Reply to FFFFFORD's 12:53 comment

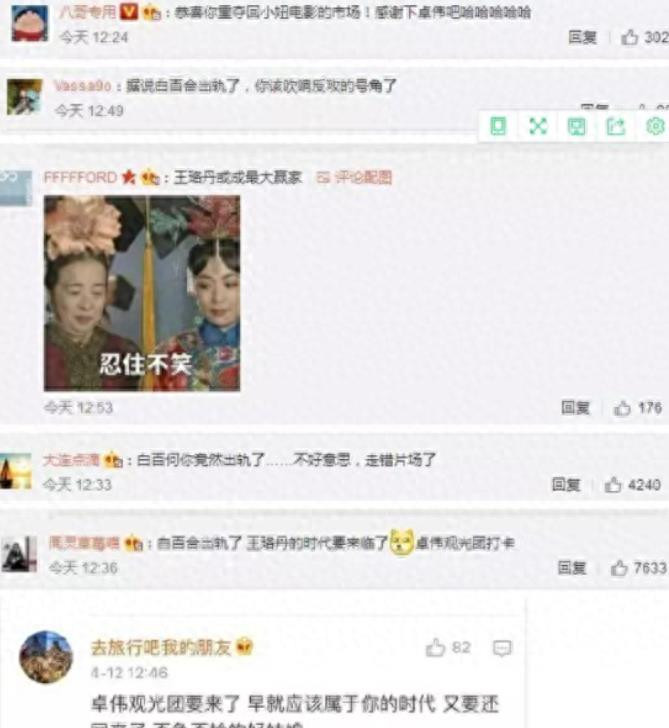pyautogui.click(x=575, y=408)
